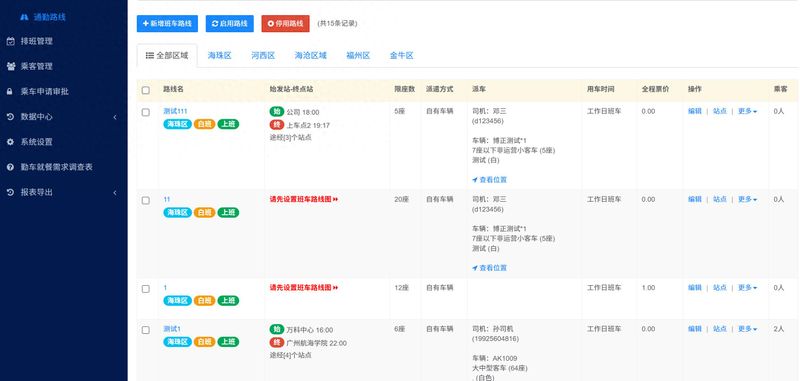Click the 始 start badge in 测试111 row
This screenshot has width=800, height=381.
(277, 112)
